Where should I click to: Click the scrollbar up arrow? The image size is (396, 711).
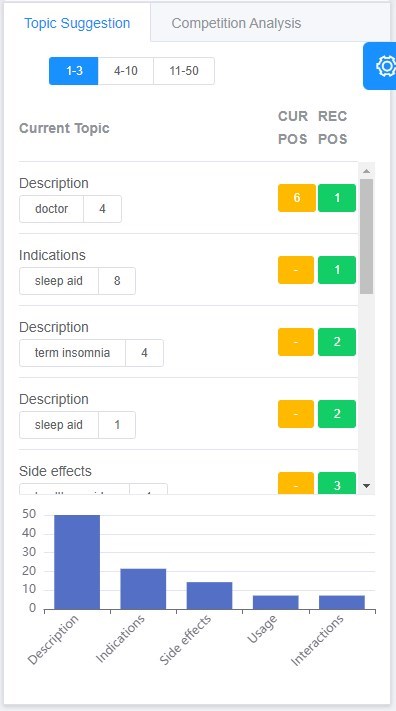point(367,171)
